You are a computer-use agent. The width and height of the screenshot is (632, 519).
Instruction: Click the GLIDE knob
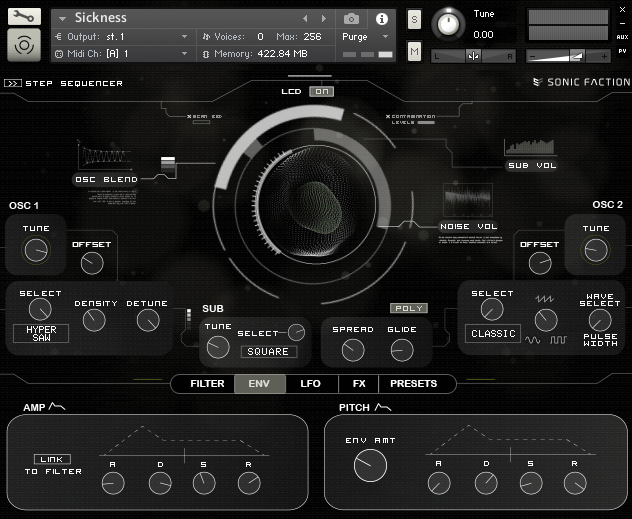pyautogui.click(x=402, y=350)
